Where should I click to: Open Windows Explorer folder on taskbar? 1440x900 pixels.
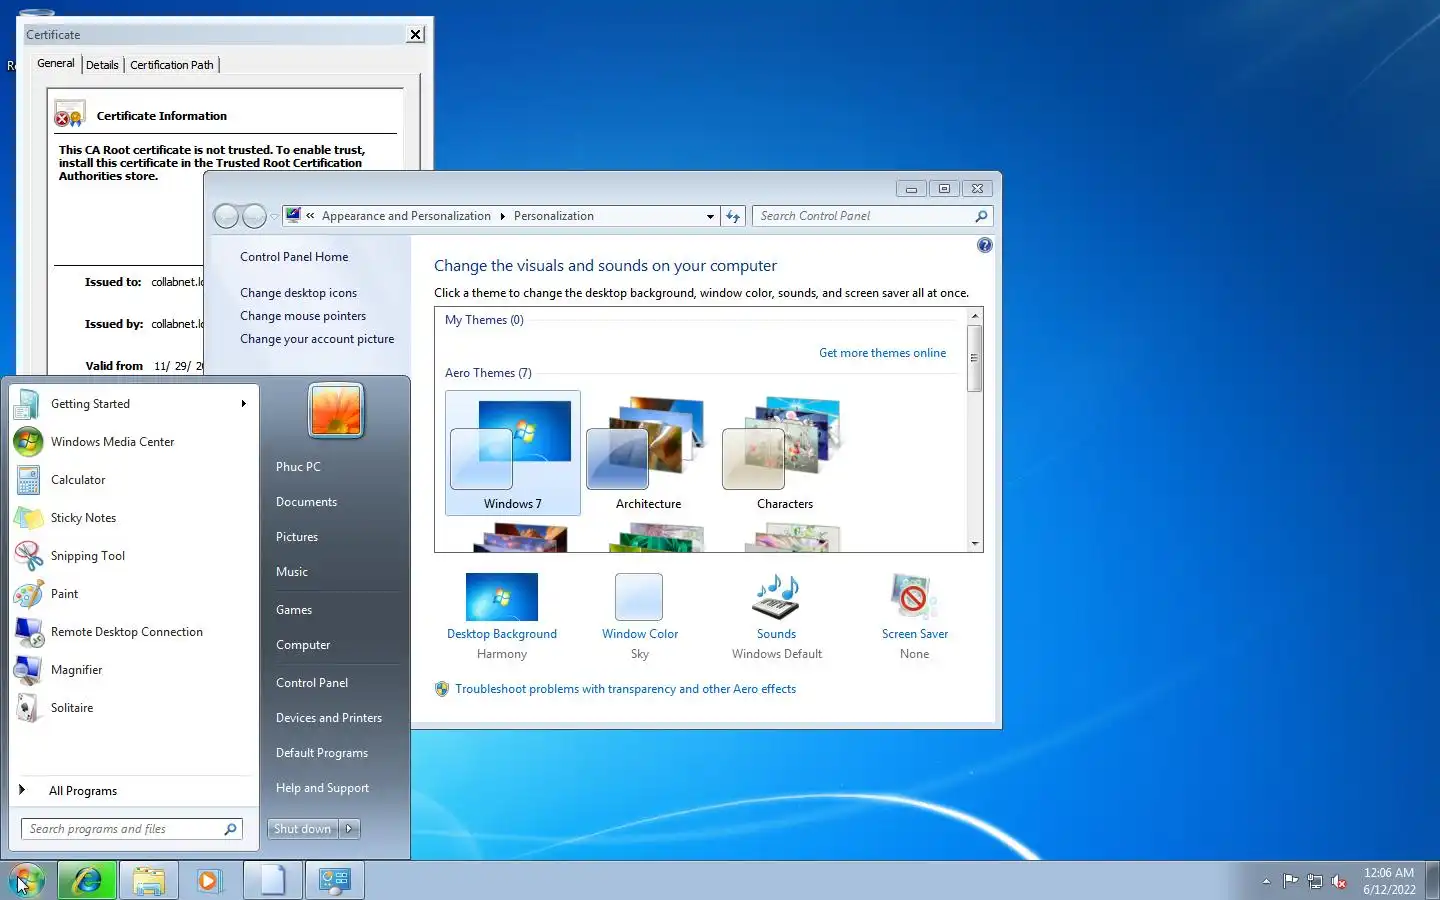coord(149,880)
